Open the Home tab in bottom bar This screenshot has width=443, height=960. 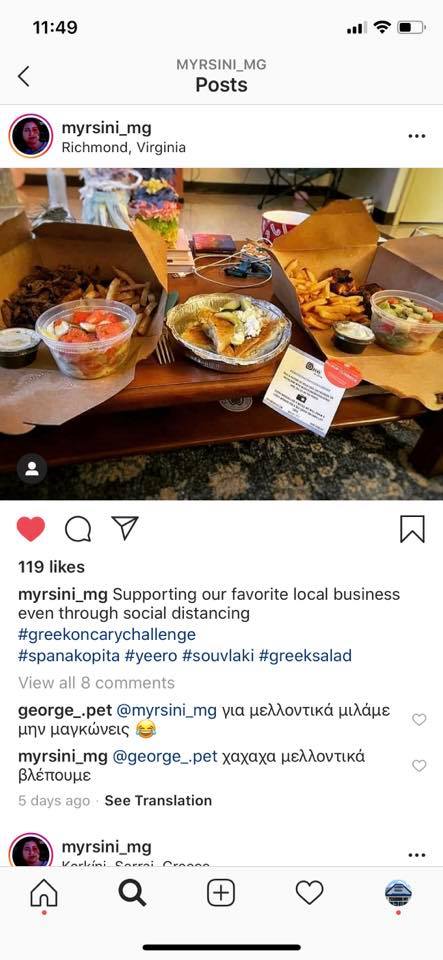(x=44, y=894)
